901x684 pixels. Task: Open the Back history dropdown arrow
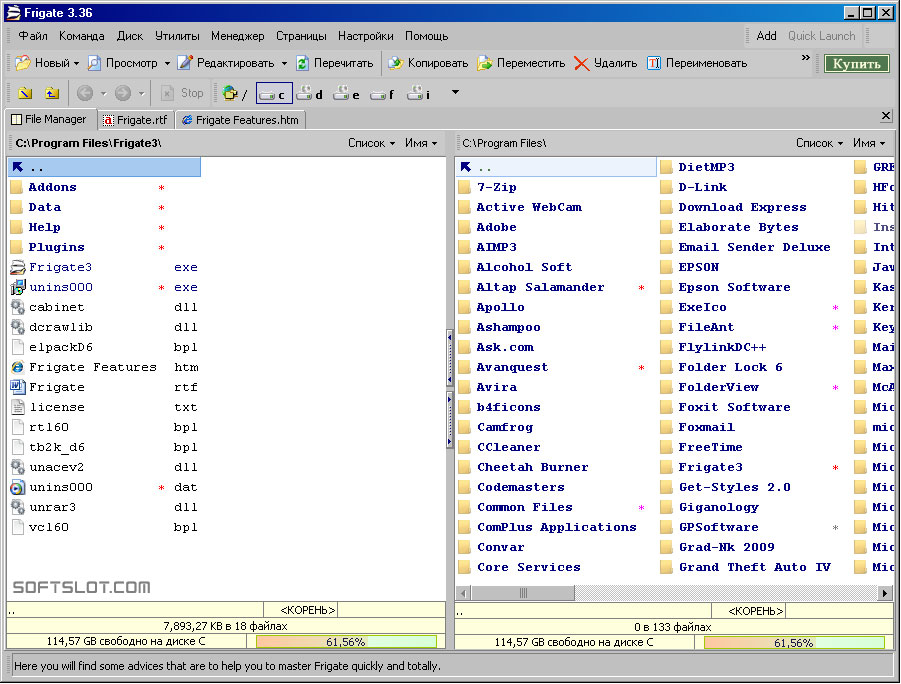point(103,93)
